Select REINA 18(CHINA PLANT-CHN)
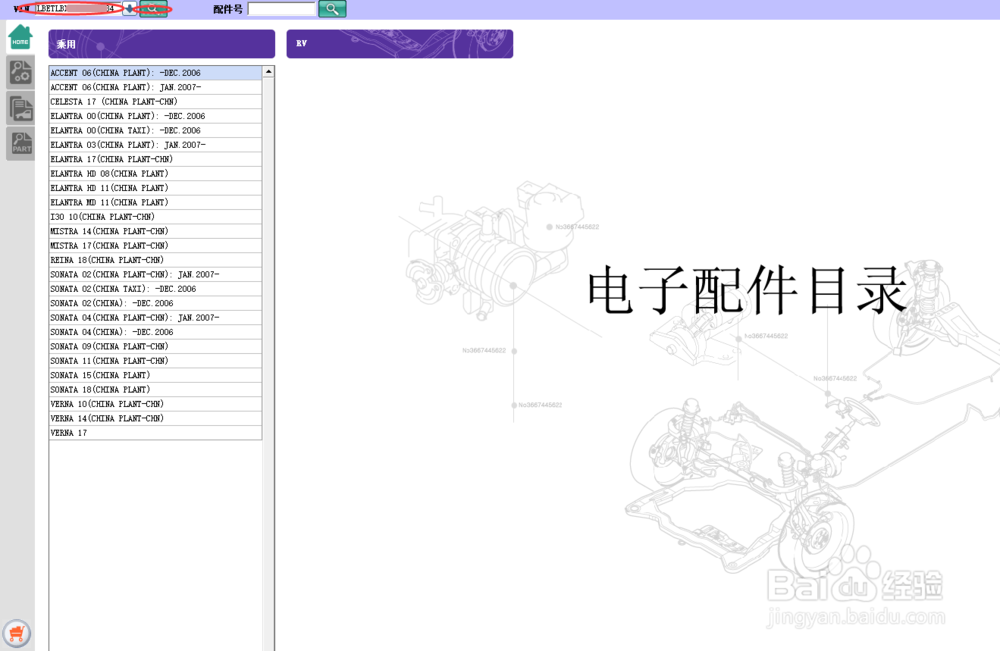This screenshot has height=651, width=1000. click(x=155, y=260)
